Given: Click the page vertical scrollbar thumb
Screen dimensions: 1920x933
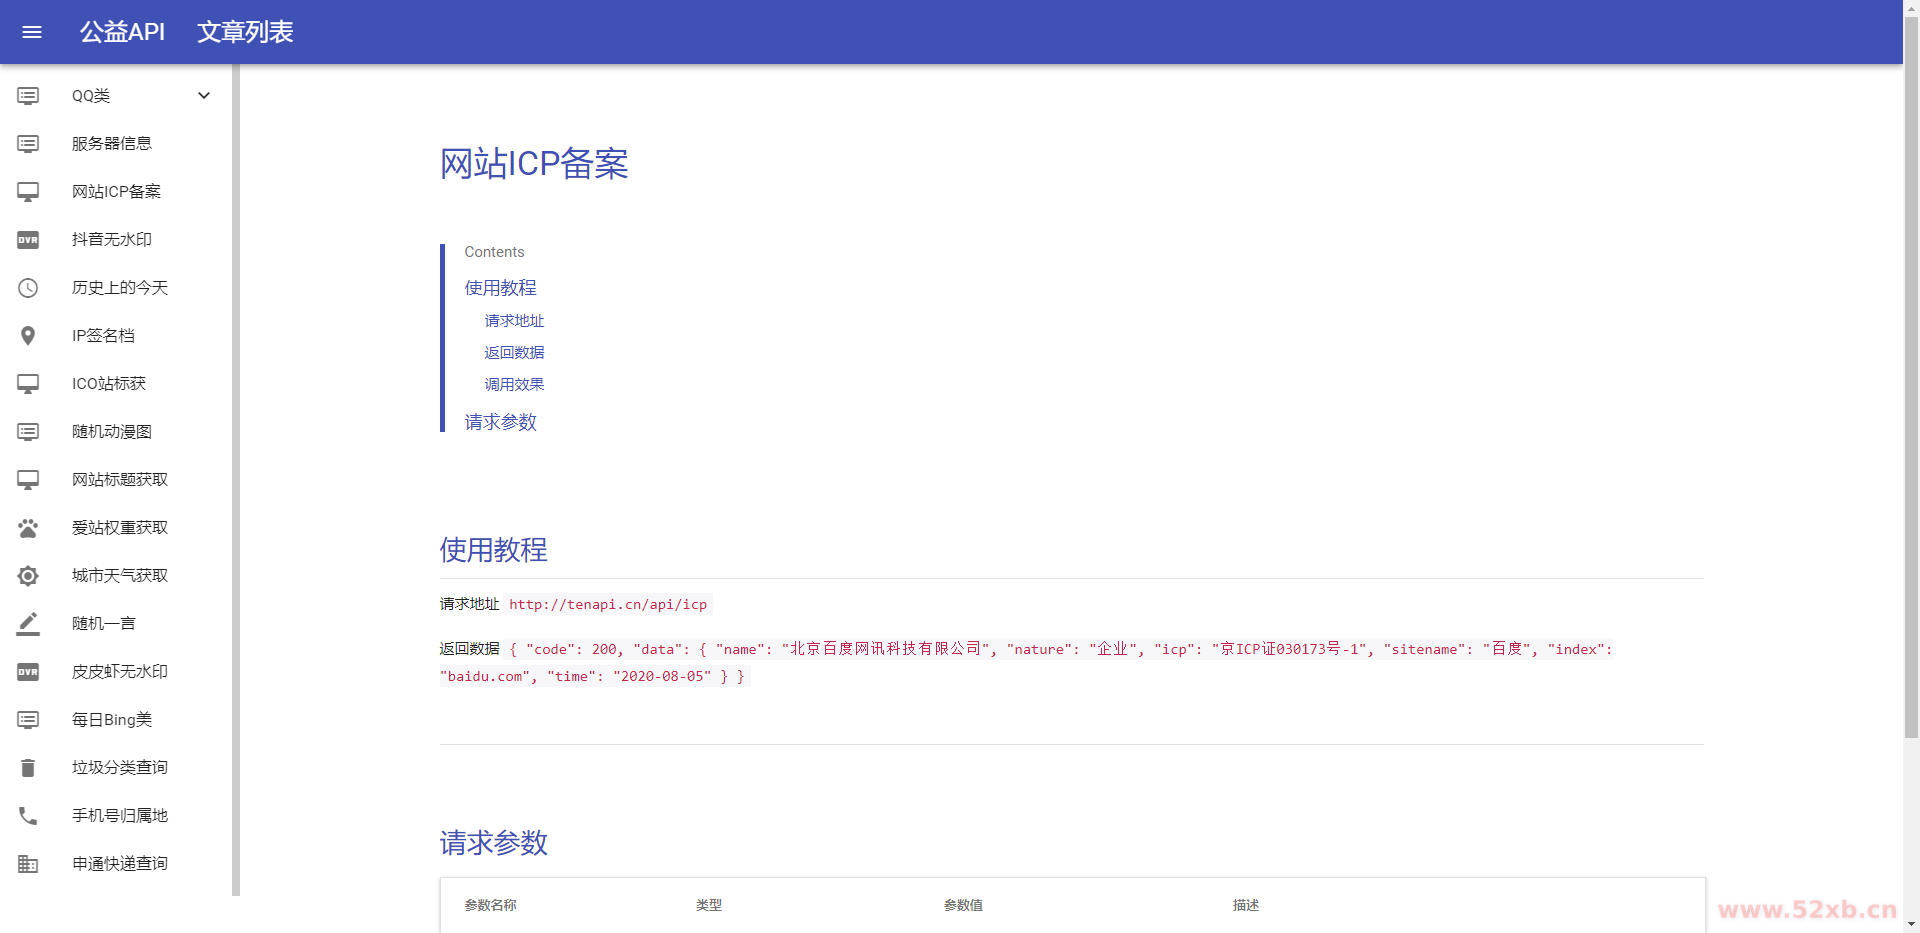Looking at the screenshot, I should point(1911,380).
